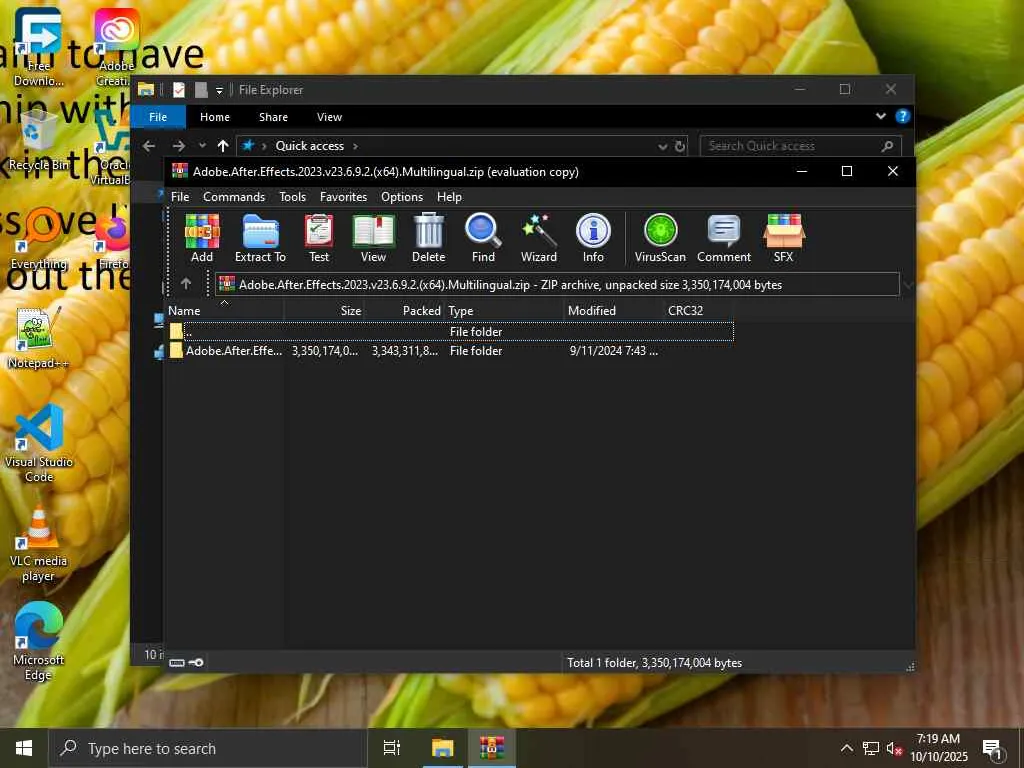Open the Options menu

point(402,197)
